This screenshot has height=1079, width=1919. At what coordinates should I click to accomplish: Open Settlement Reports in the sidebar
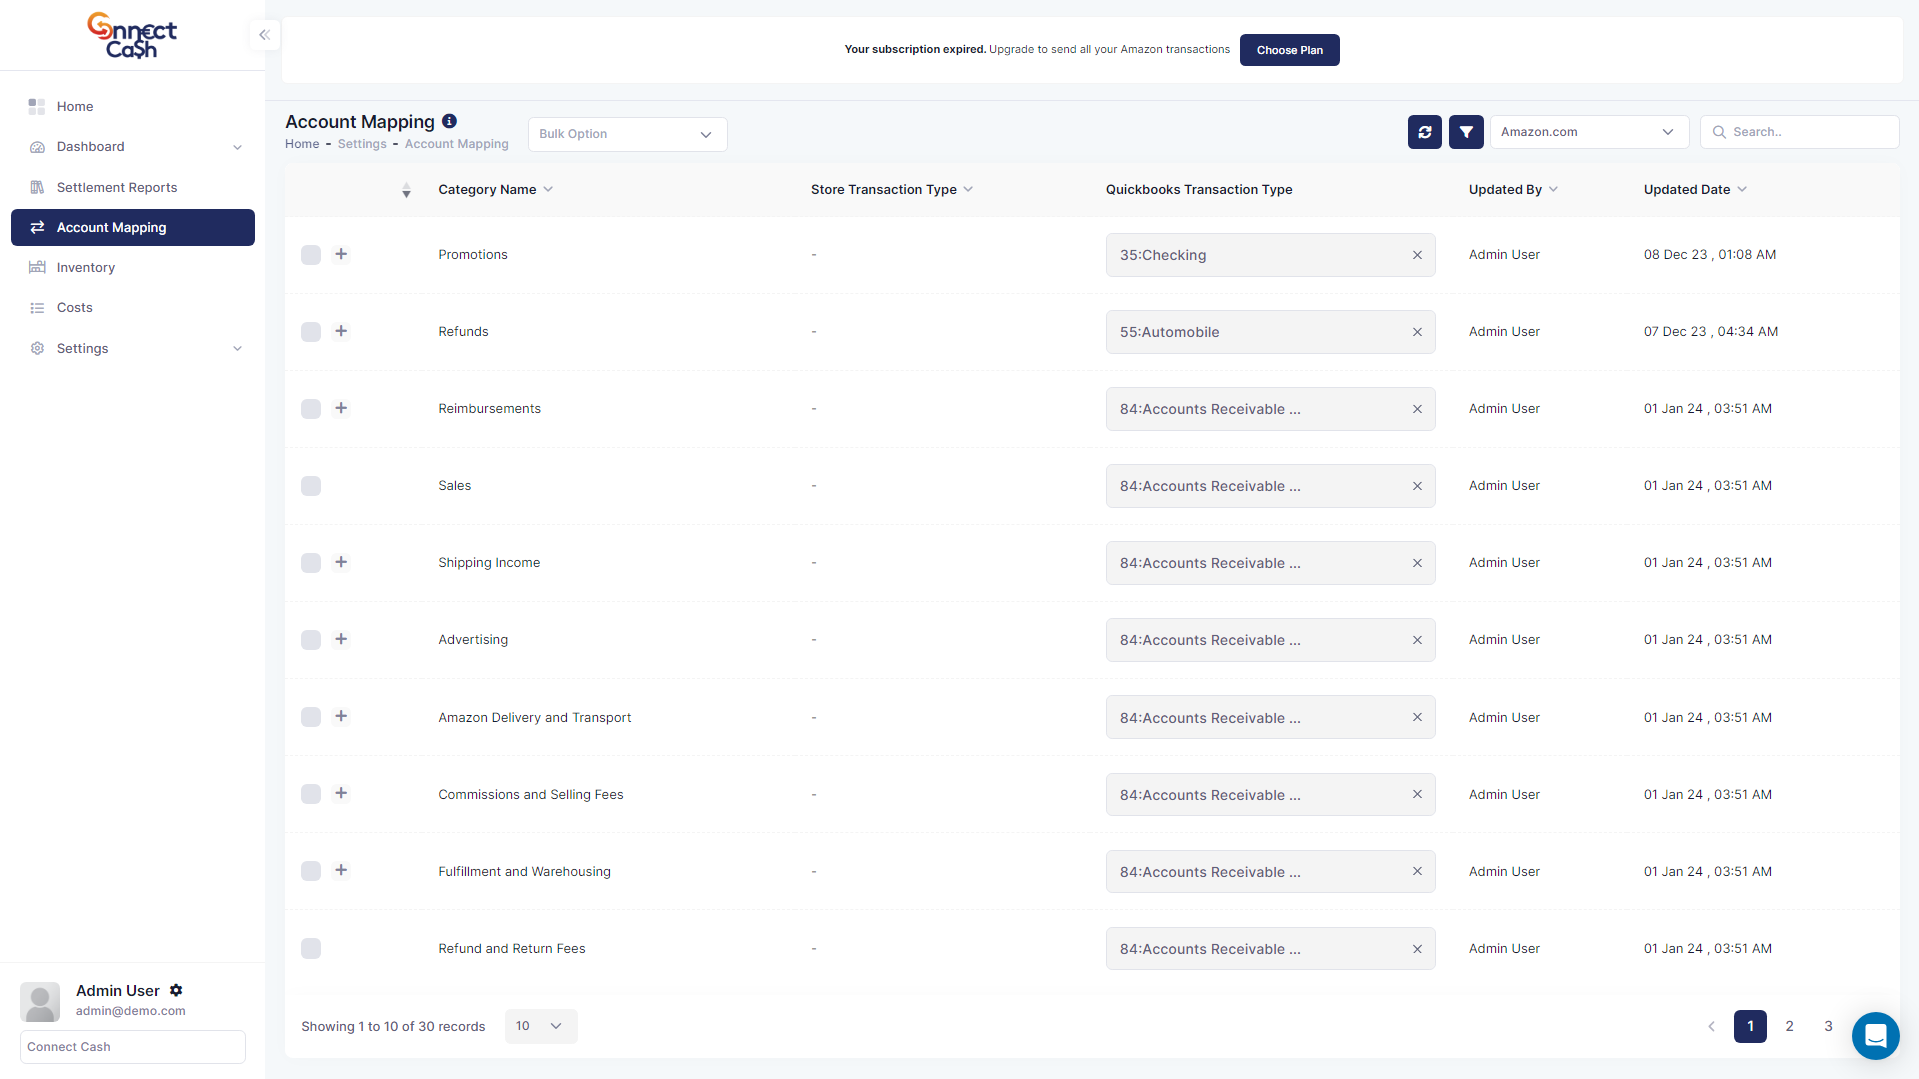coord(116,187)
